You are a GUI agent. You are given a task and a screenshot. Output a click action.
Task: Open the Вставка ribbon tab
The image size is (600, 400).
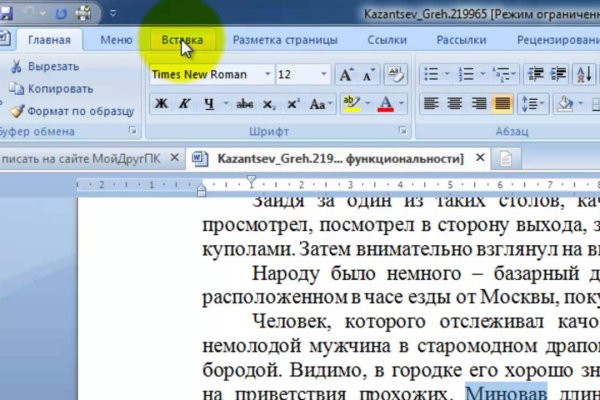click(x=182, y=40)
